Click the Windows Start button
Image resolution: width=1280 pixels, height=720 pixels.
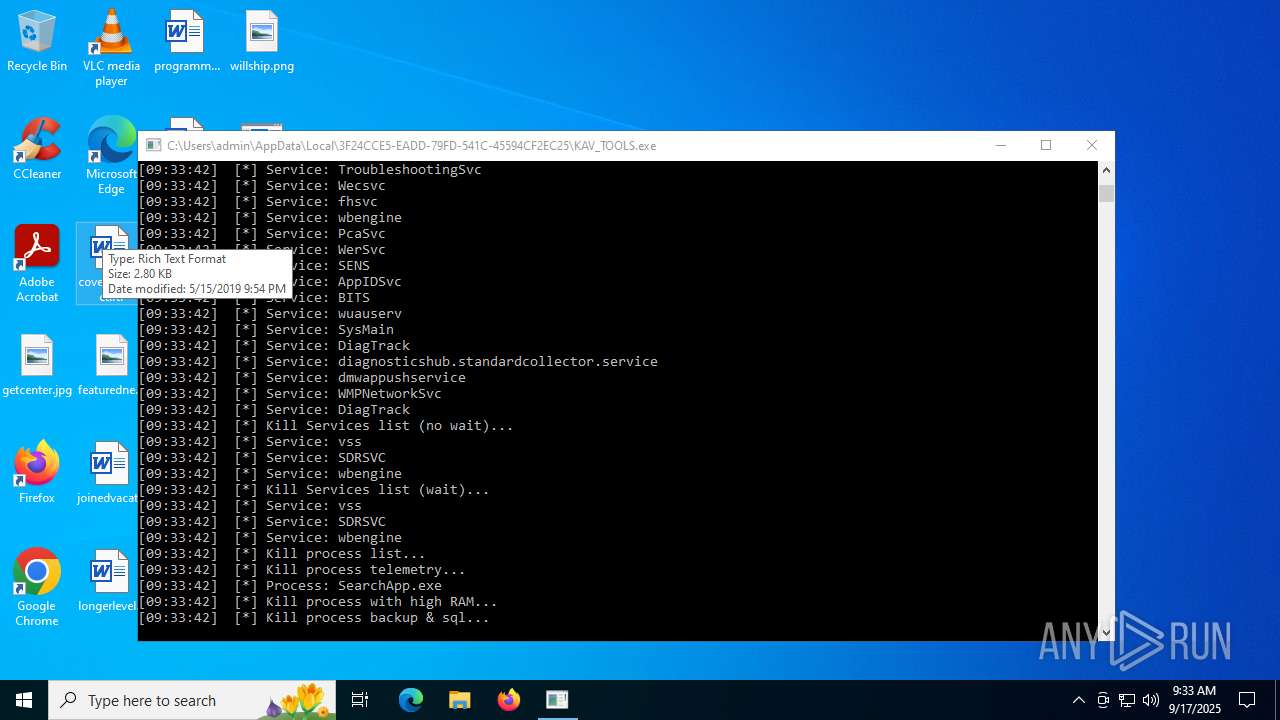[x=24, y=700]
